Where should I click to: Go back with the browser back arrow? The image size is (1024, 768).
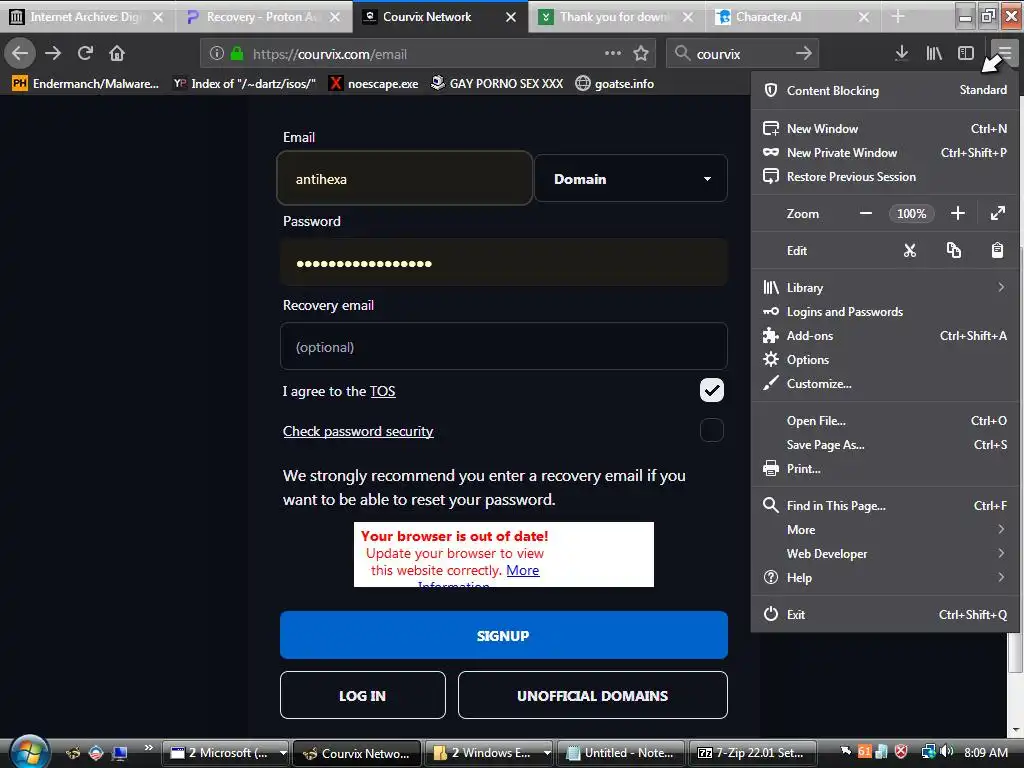20,53
